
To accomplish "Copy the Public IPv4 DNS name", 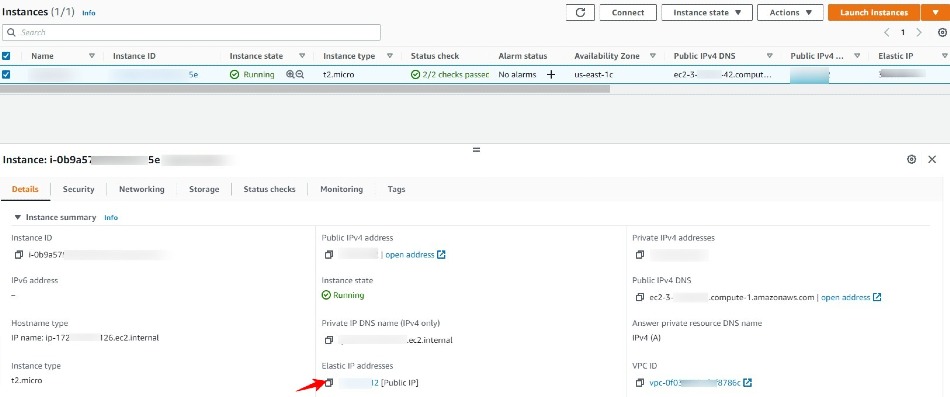I will click(x=640, y=297).
